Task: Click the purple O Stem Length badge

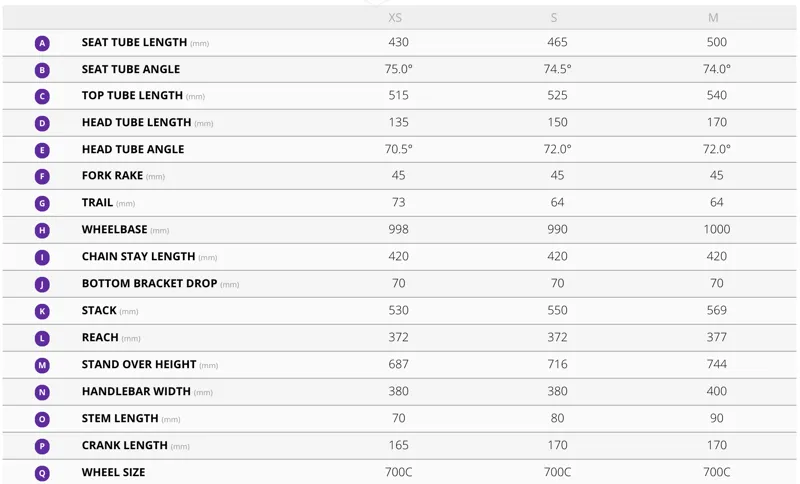Action: click(42, 419)
